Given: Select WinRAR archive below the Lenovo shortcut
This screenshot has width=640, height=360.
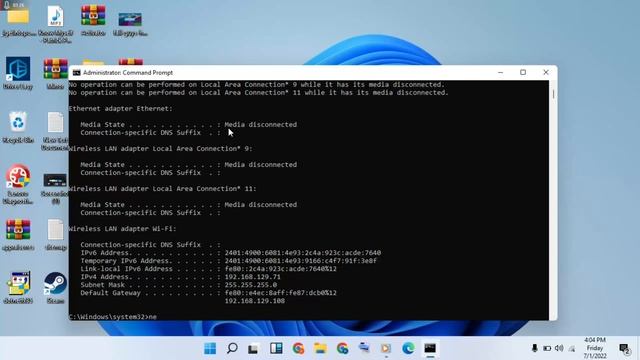Looking at the screenshot, I should 18,234.
